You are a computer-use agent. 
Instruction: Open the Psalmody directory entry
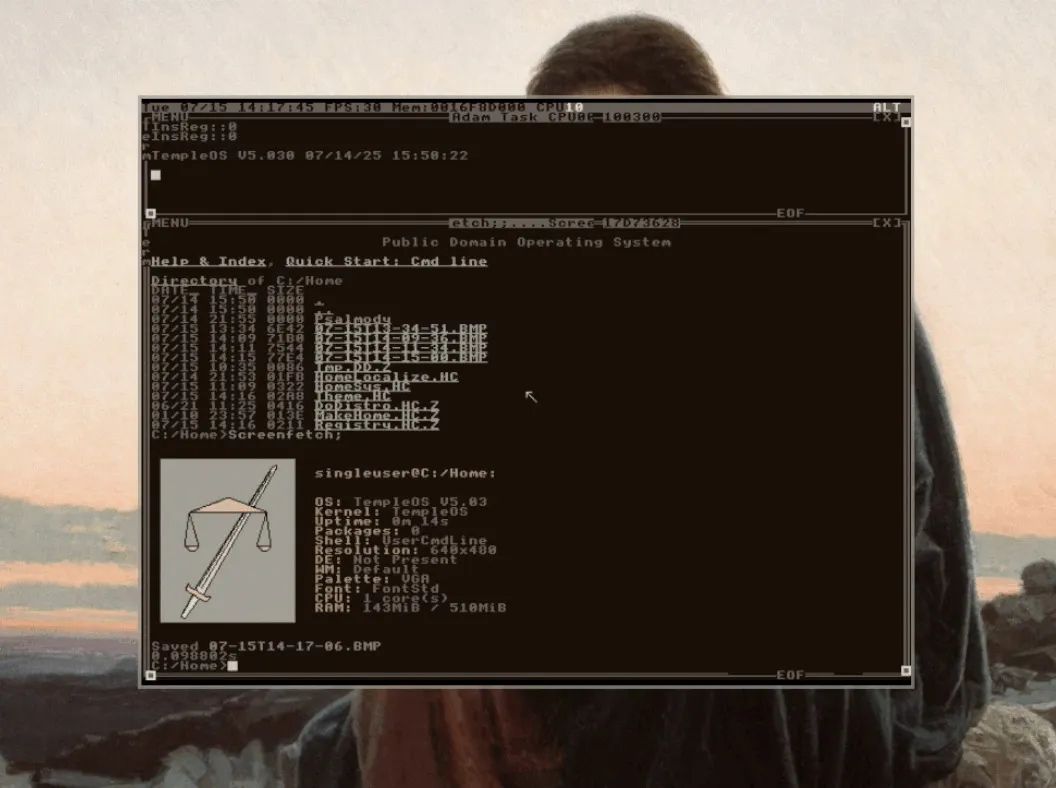click(x=352, y=319)
